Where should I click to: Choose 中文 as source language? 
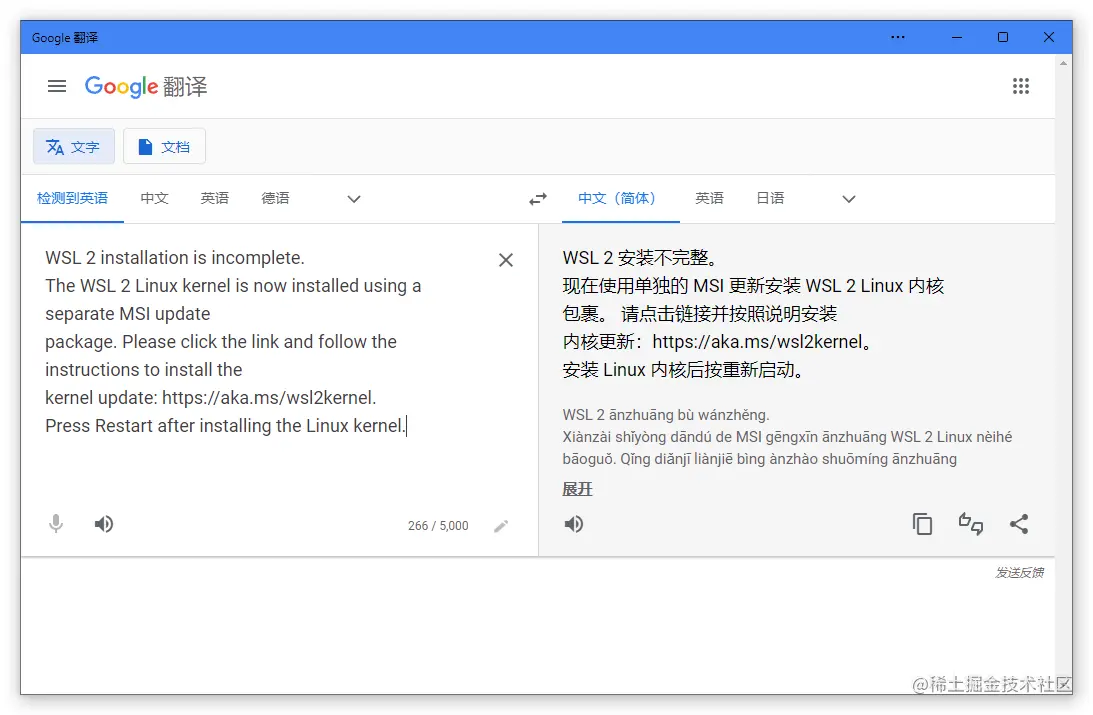coord(154,199)
